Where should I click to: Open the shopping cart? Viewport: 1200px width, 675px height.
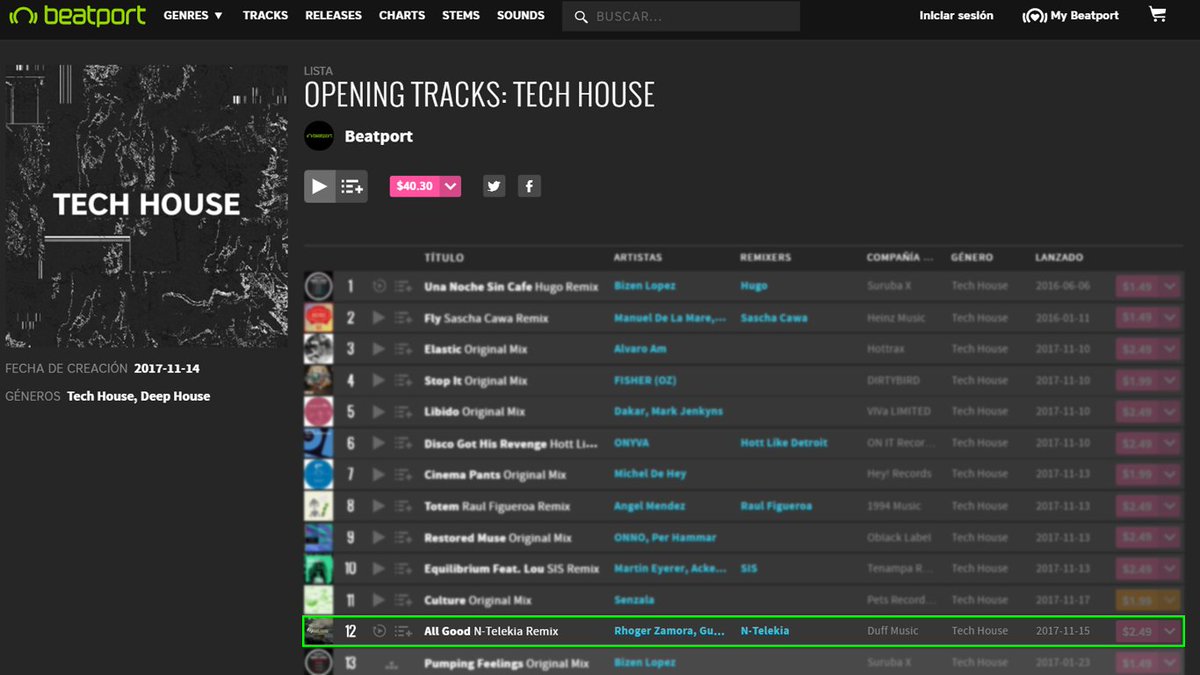[x=1158, y=15]
